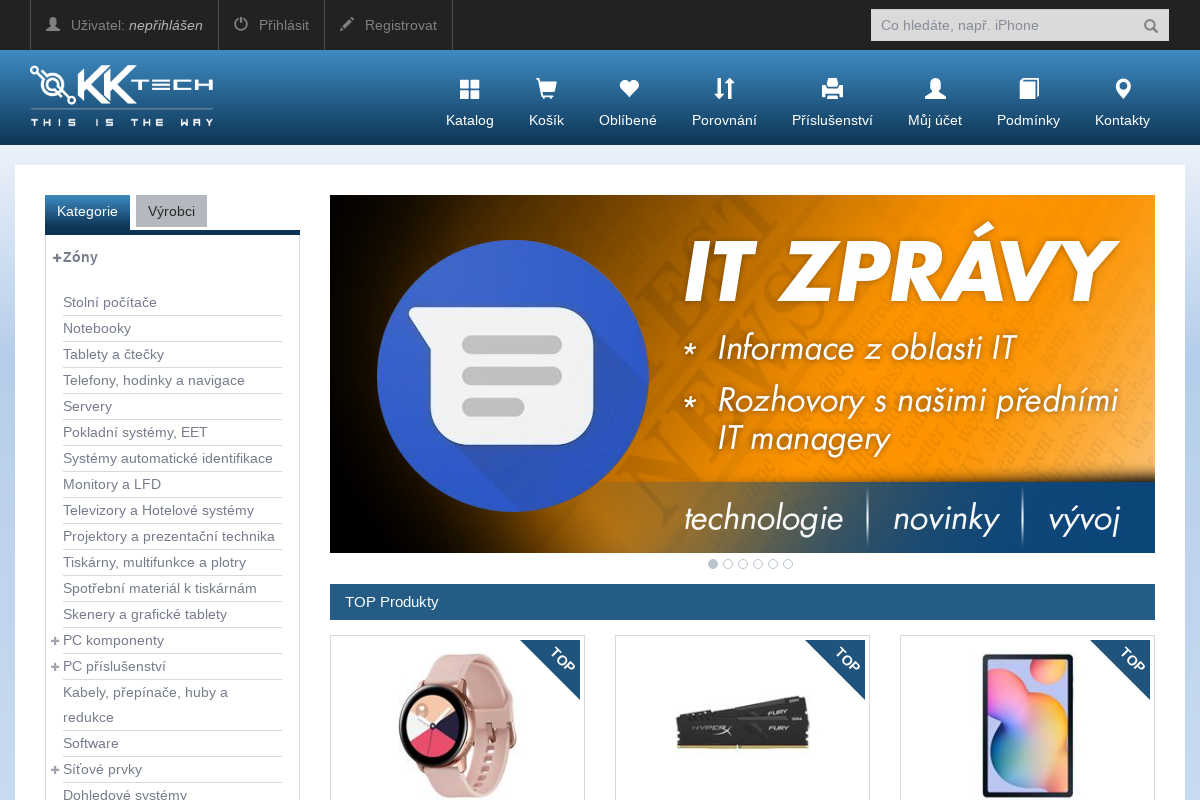Focus the search field 'Co hledáte'
The image size is (1200, 800).
tap(1002, 25)
